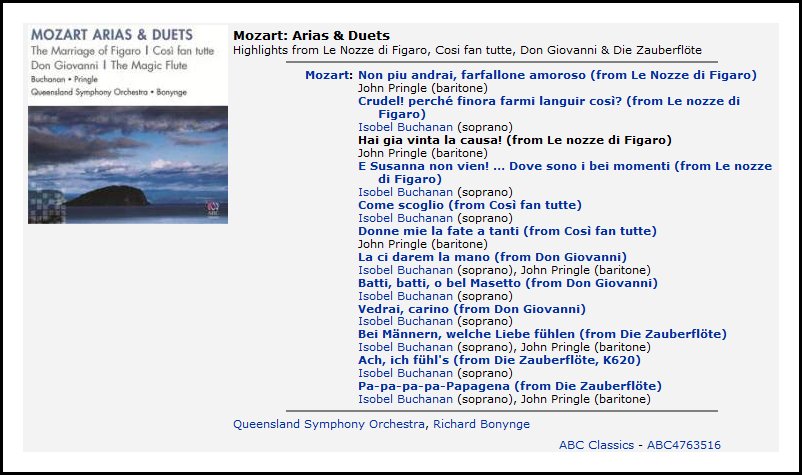This screenshot has width=802, height=475.
Task: Click 'Batti, batti, o bel Masetto' link
Action: coord(507,283)
